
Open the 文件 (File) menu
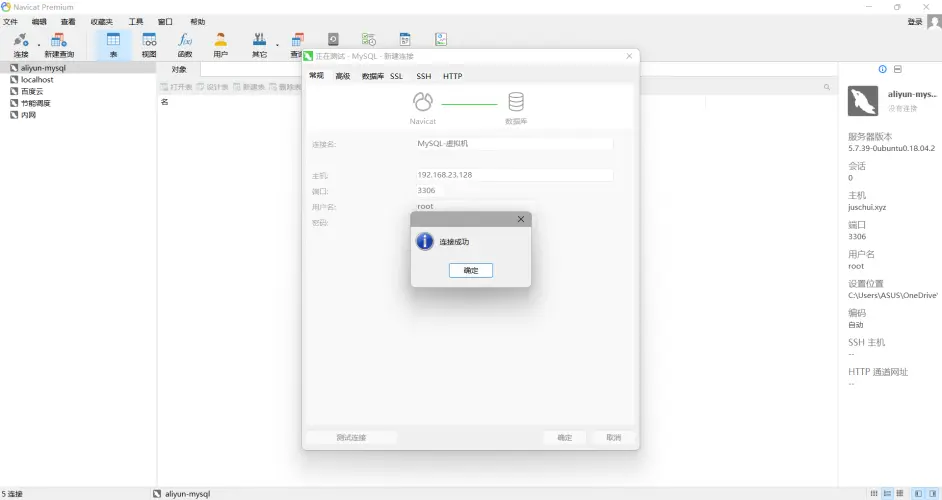tap(10, 22)
